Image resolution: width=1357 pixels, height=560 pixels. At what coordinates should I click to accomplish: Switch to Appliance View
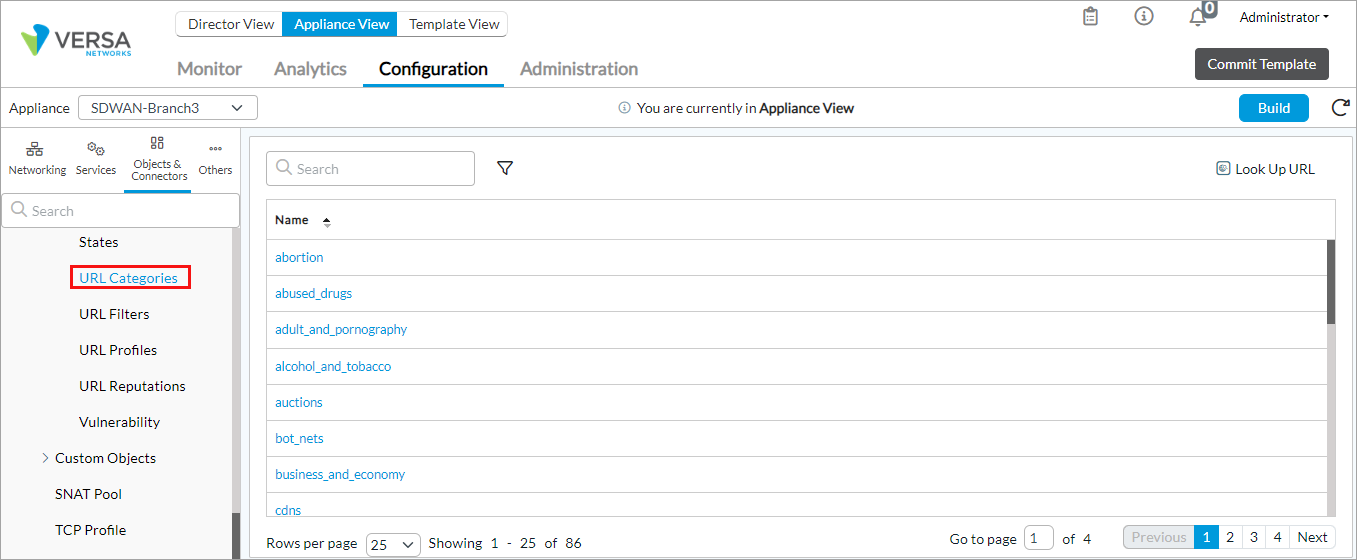click(x=341, y=24)
